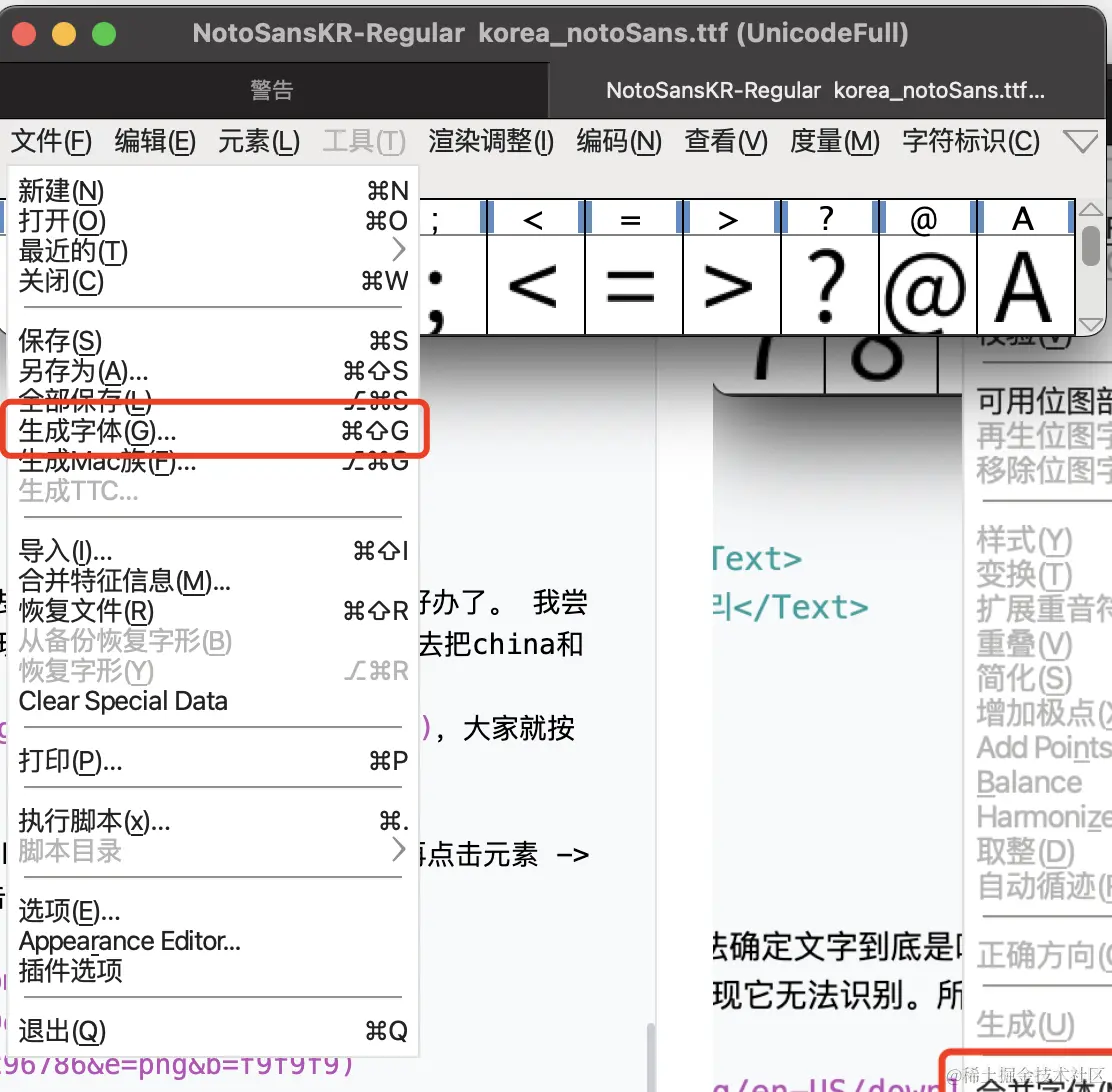Select the @ glyph cell
The height and width of the screenshot is (1092, 1112).
tap(927, 284)
